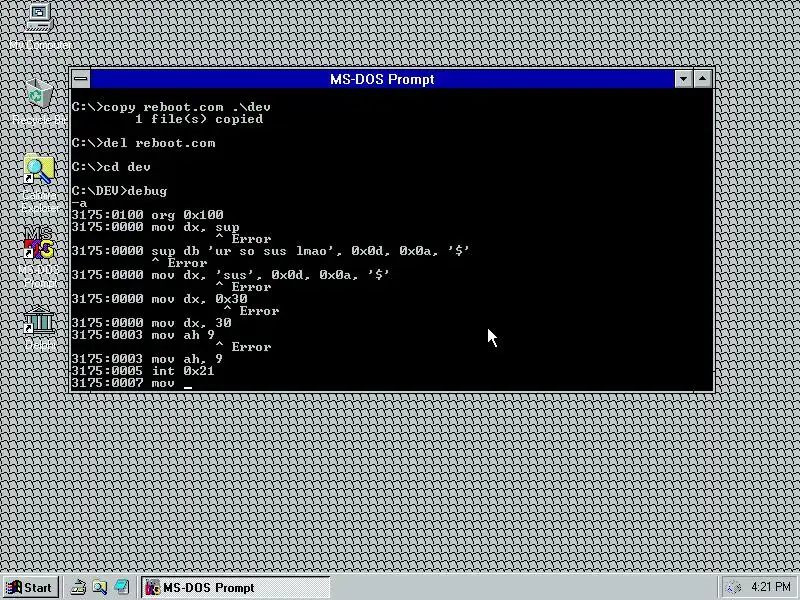Click the folder-with-magnifier quick launch icon
The width and height of the screenshot is (800, 600).
pyautogui.click(x=99, y=588)
